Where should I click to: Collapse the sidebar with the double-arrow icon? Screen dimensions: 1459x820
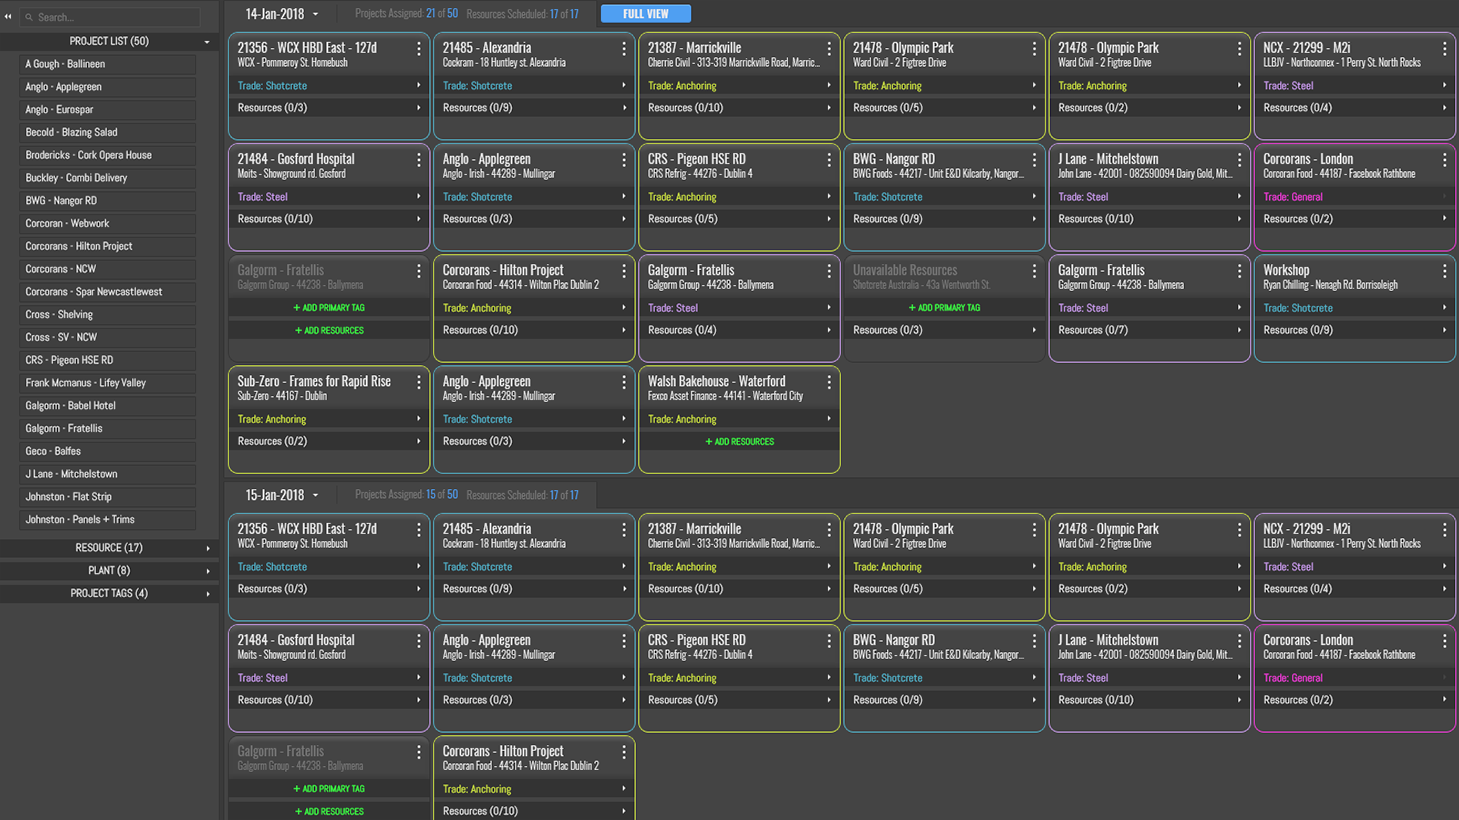click(8, 17)
